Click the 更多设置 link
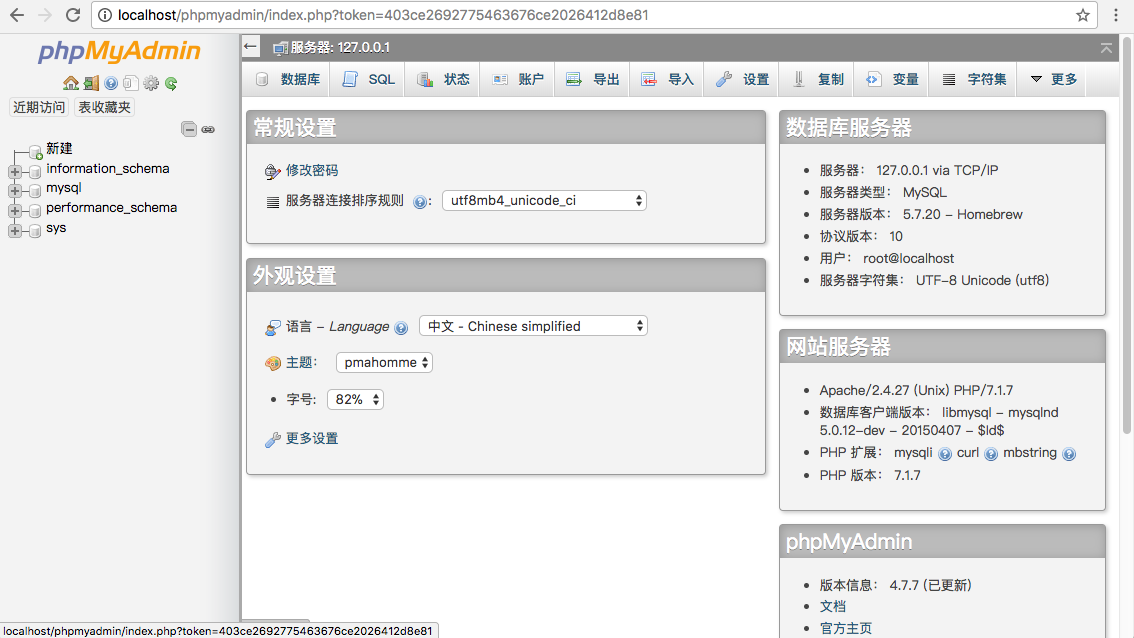 tap(312, 438)
